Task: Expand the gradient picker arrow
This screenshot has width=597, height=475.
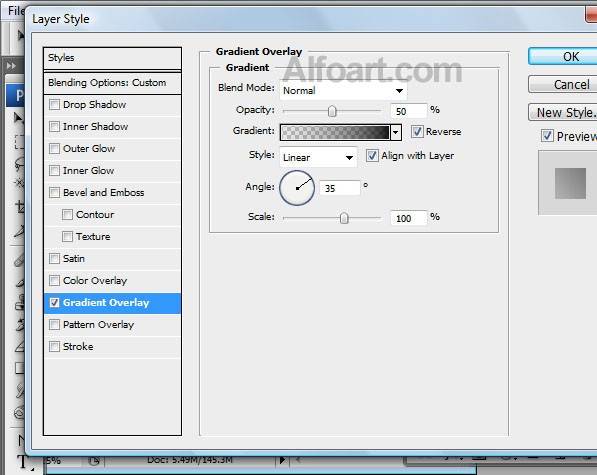Action: click(x=396, y=132)
